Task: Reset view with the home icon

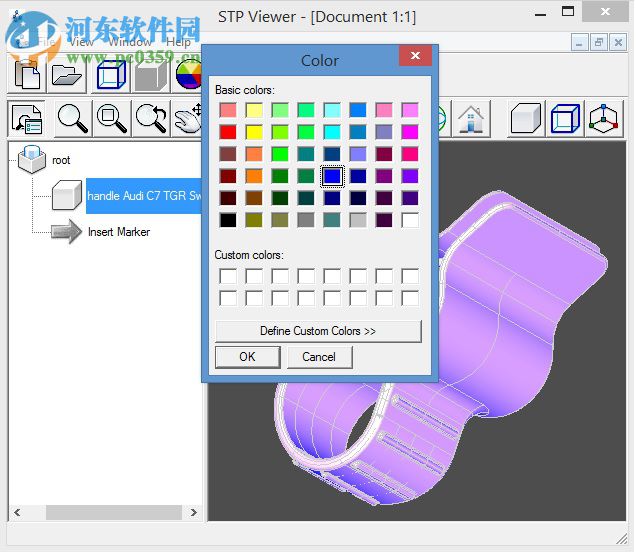Action: coord(471,119)
